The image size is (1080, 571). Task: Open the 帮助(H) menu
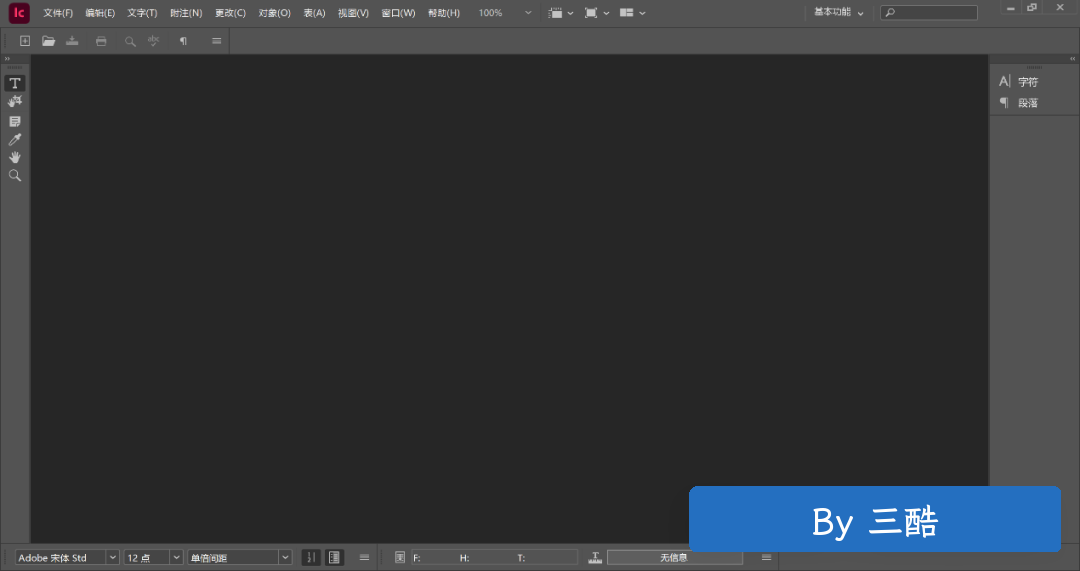coord(444,13)
